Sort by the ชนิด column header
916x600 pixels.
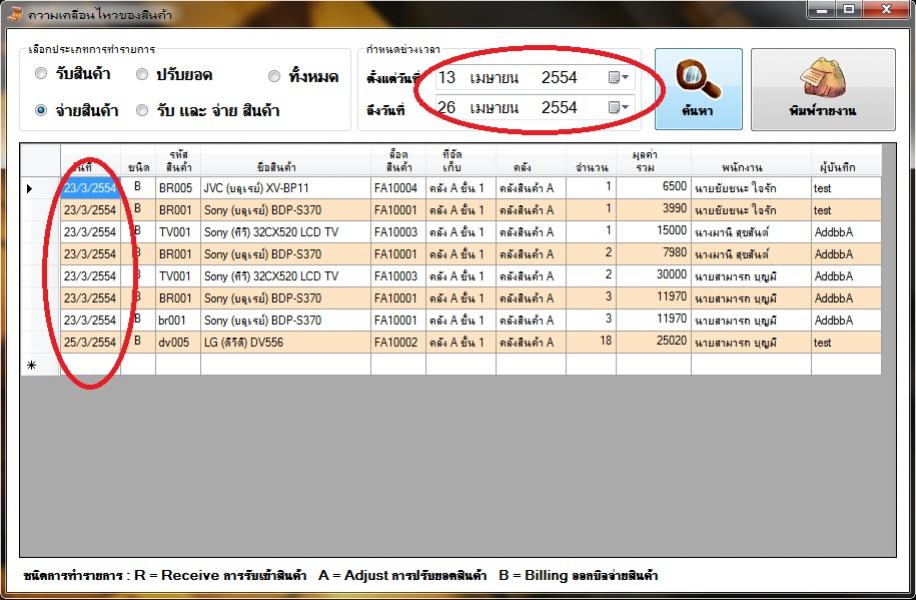pyautogui.click(x=138, y=161)
